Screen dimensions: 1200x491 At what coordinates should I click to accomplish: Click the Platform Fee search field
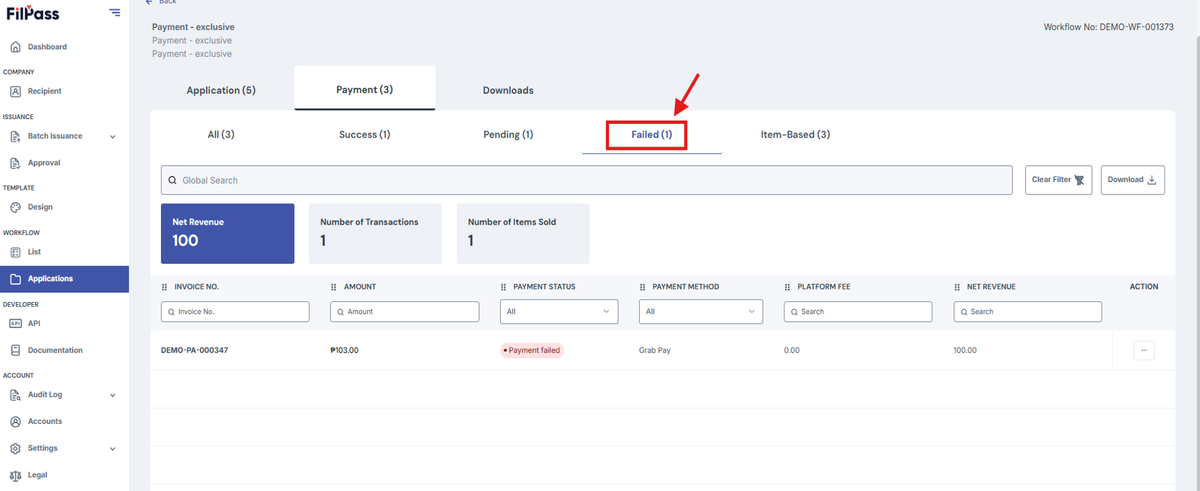pyautogui.click(x=858, y=311)
